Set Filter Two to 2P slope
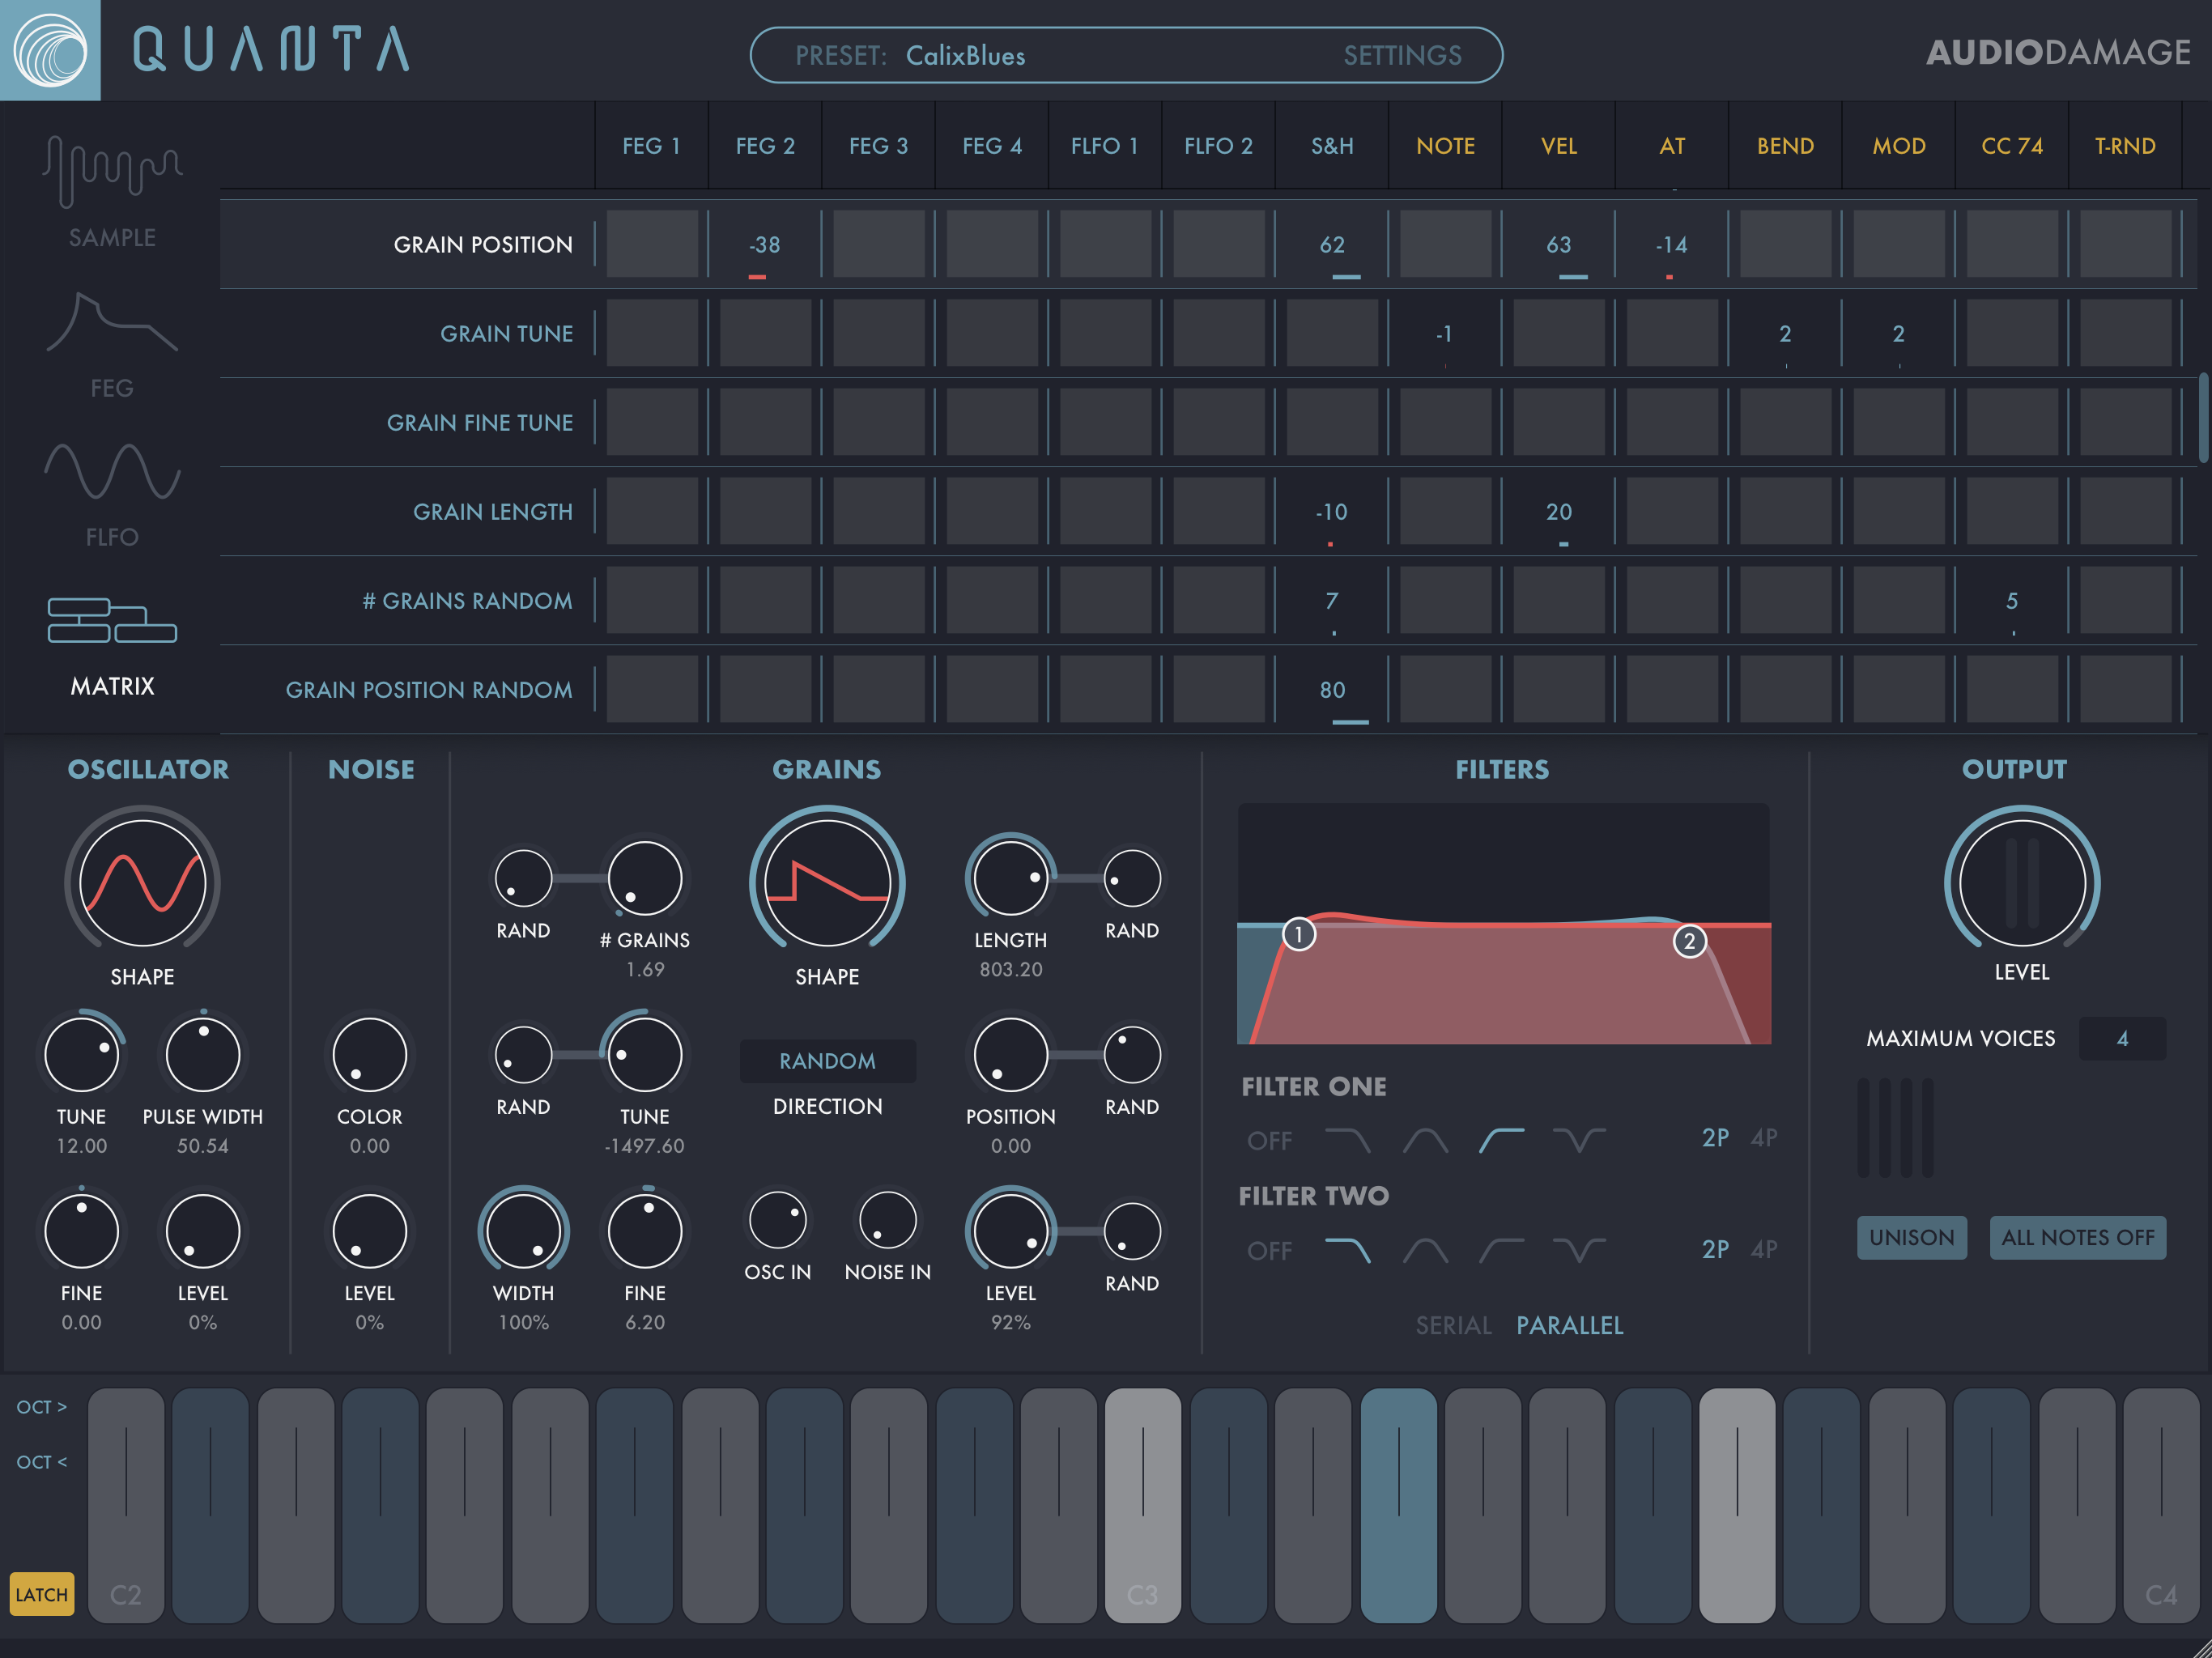Screen dimensions: 2212x1658 (1715, 1249)
